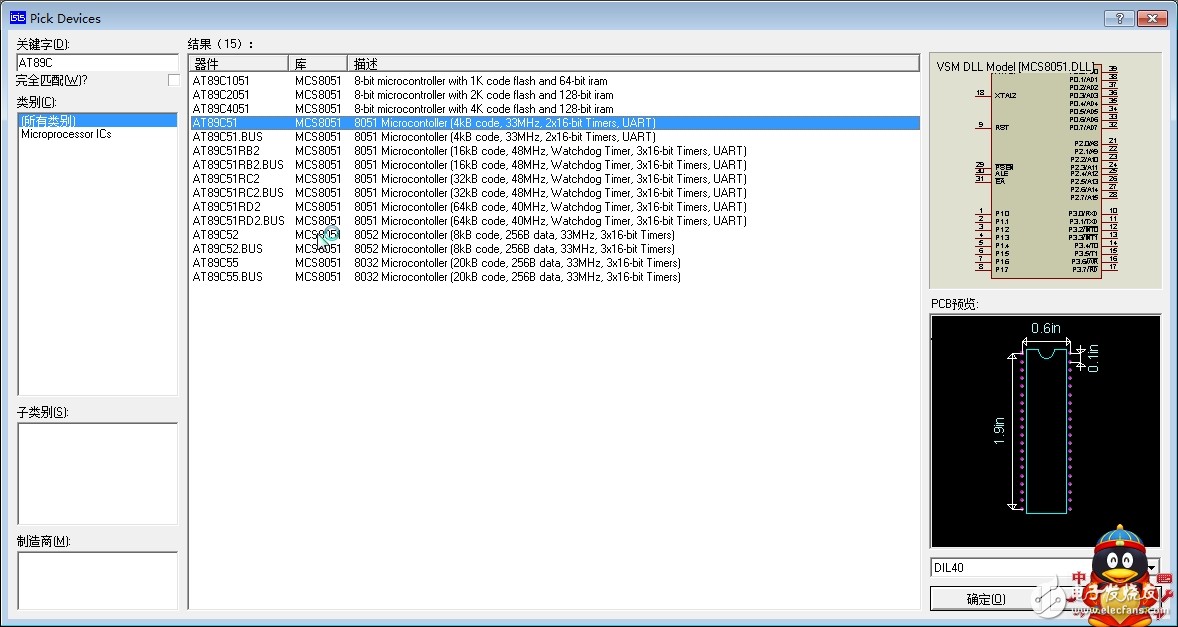Image resolution: width=1178 pixels, height=627 pixels.
Task: Click the 器件 column header
Action: pyautogui.click(x=238, y=63)
